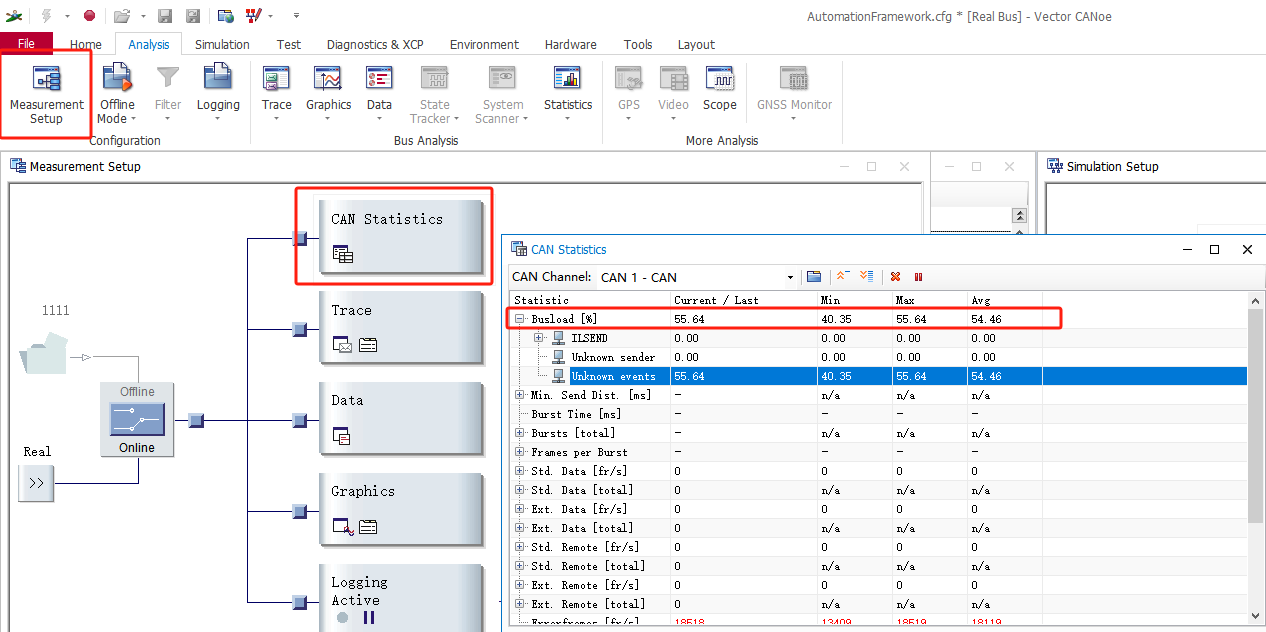This screenshot has height=632, width=1266.
Task: Click the CANoe application logo icon
Action: point(14,16)
